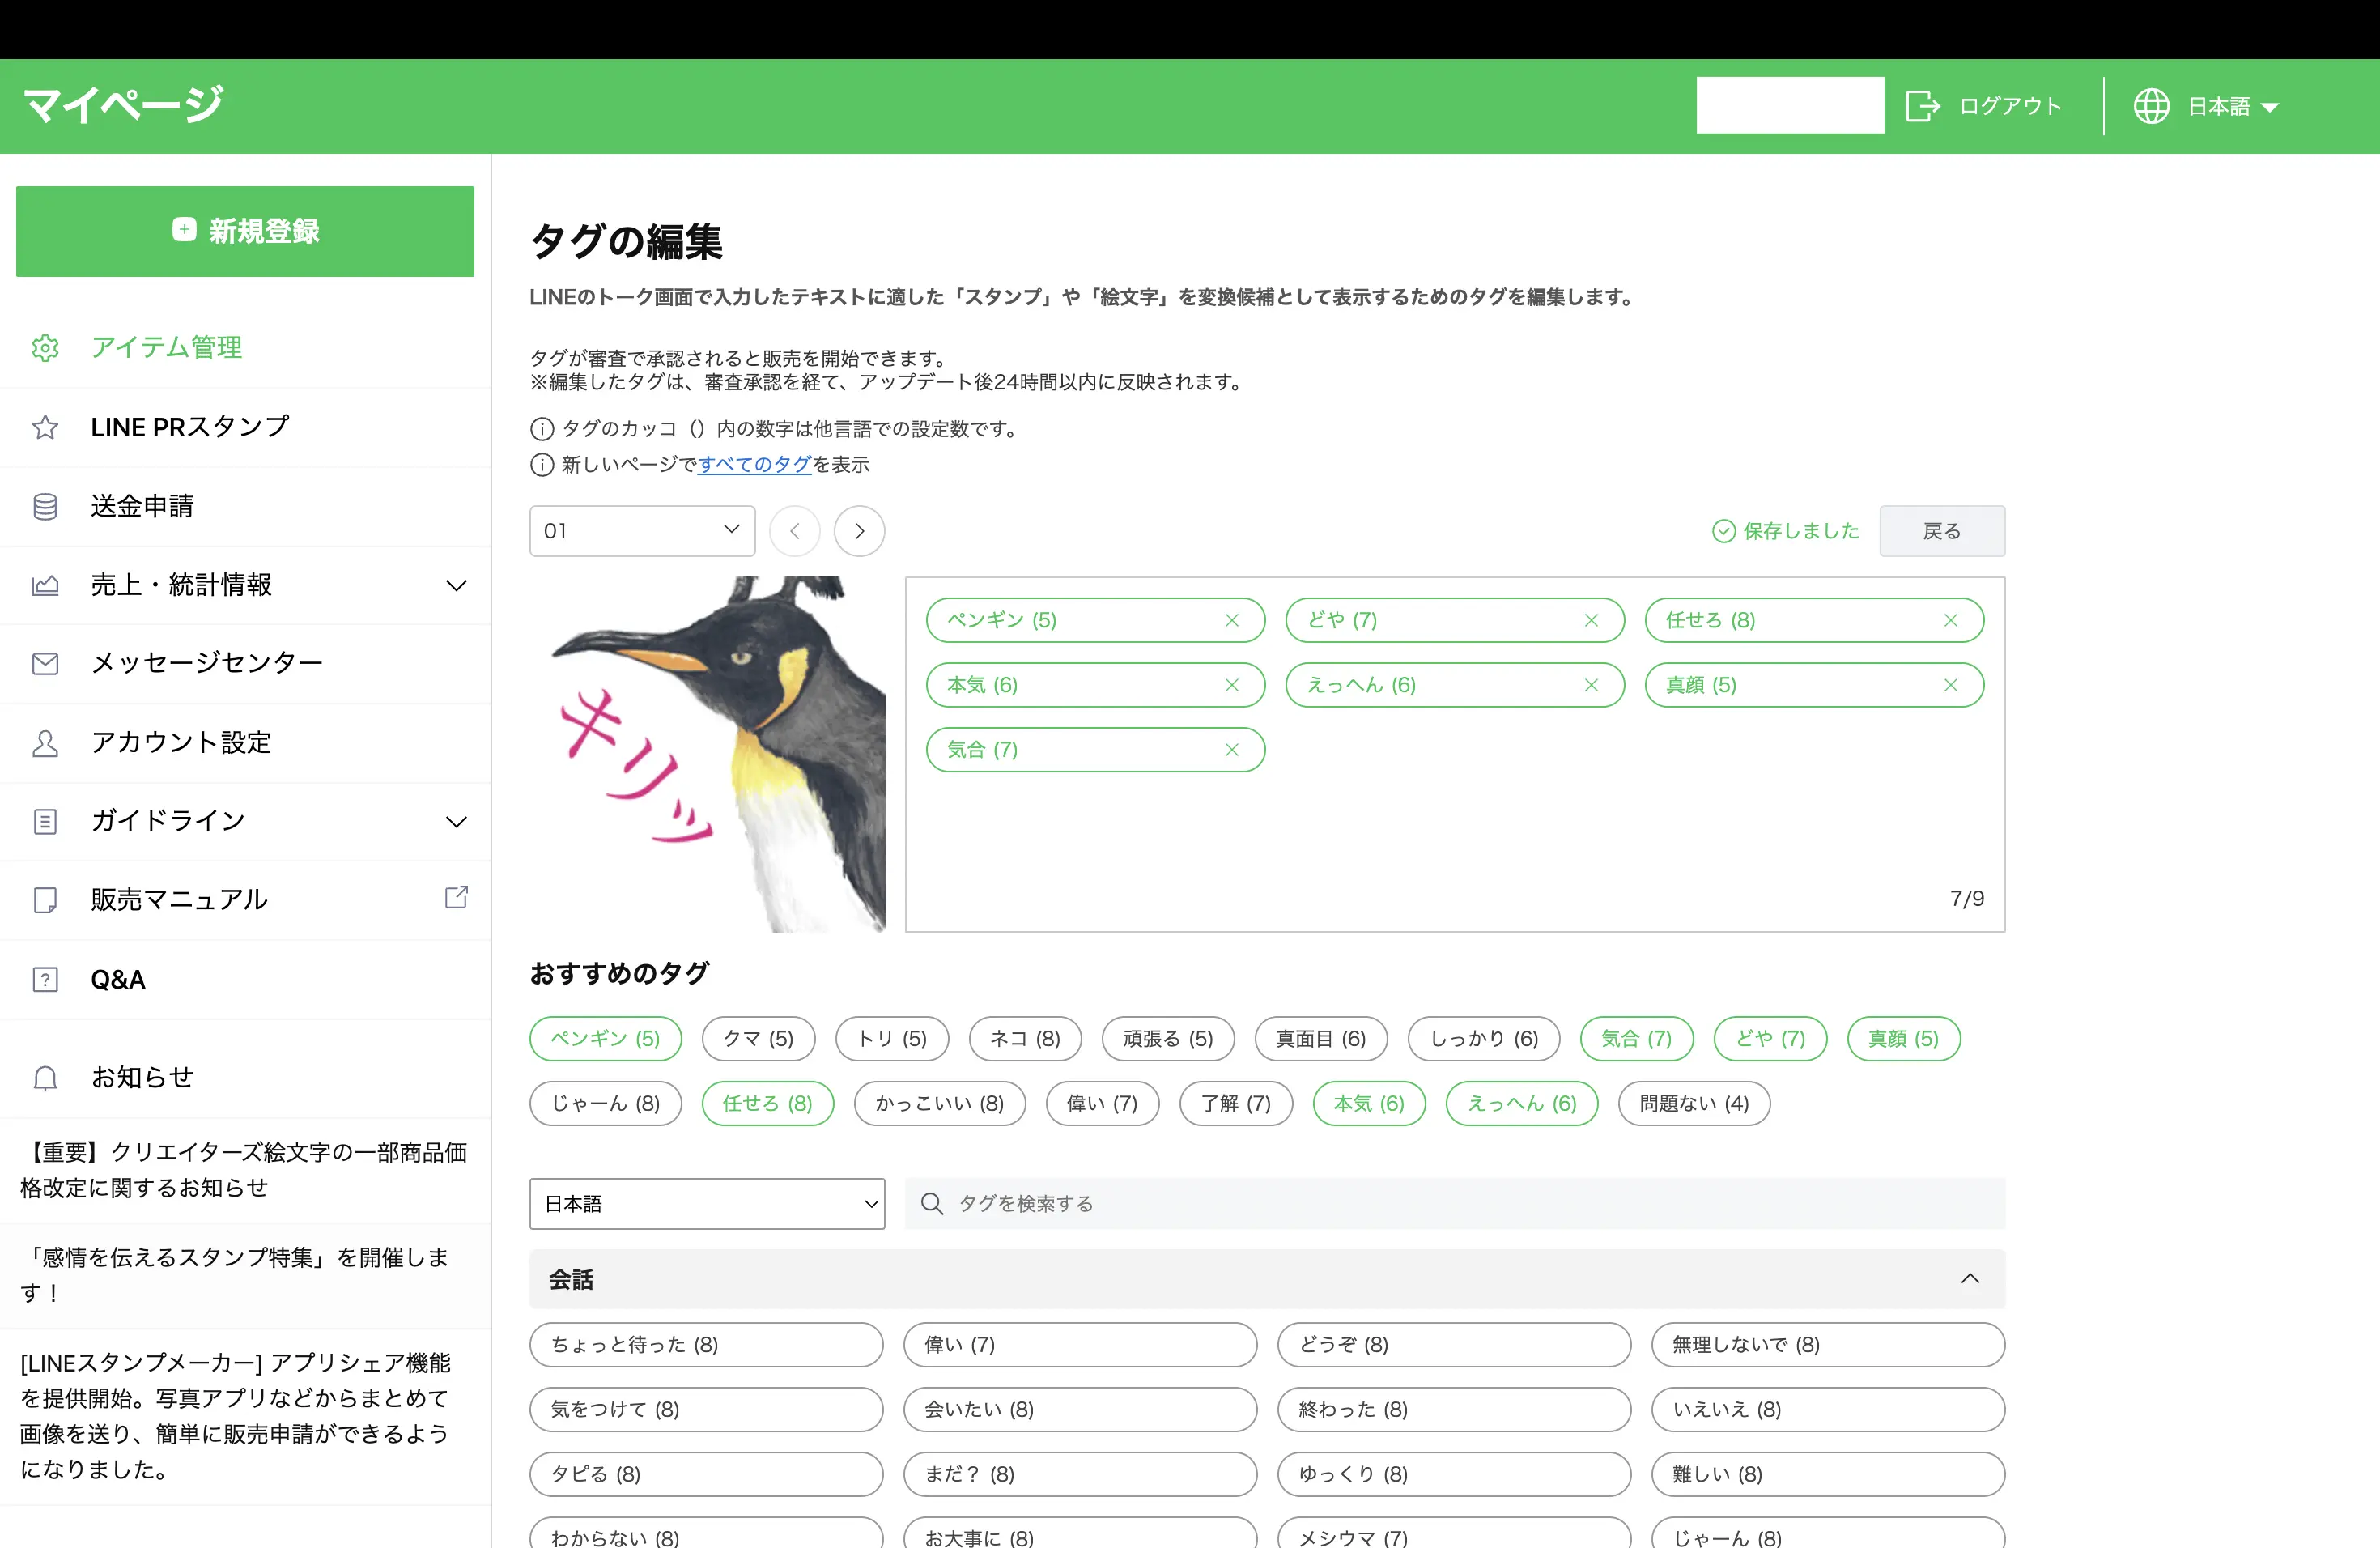Expand the ガイドライン menu chevron

(x=456, y=821)
